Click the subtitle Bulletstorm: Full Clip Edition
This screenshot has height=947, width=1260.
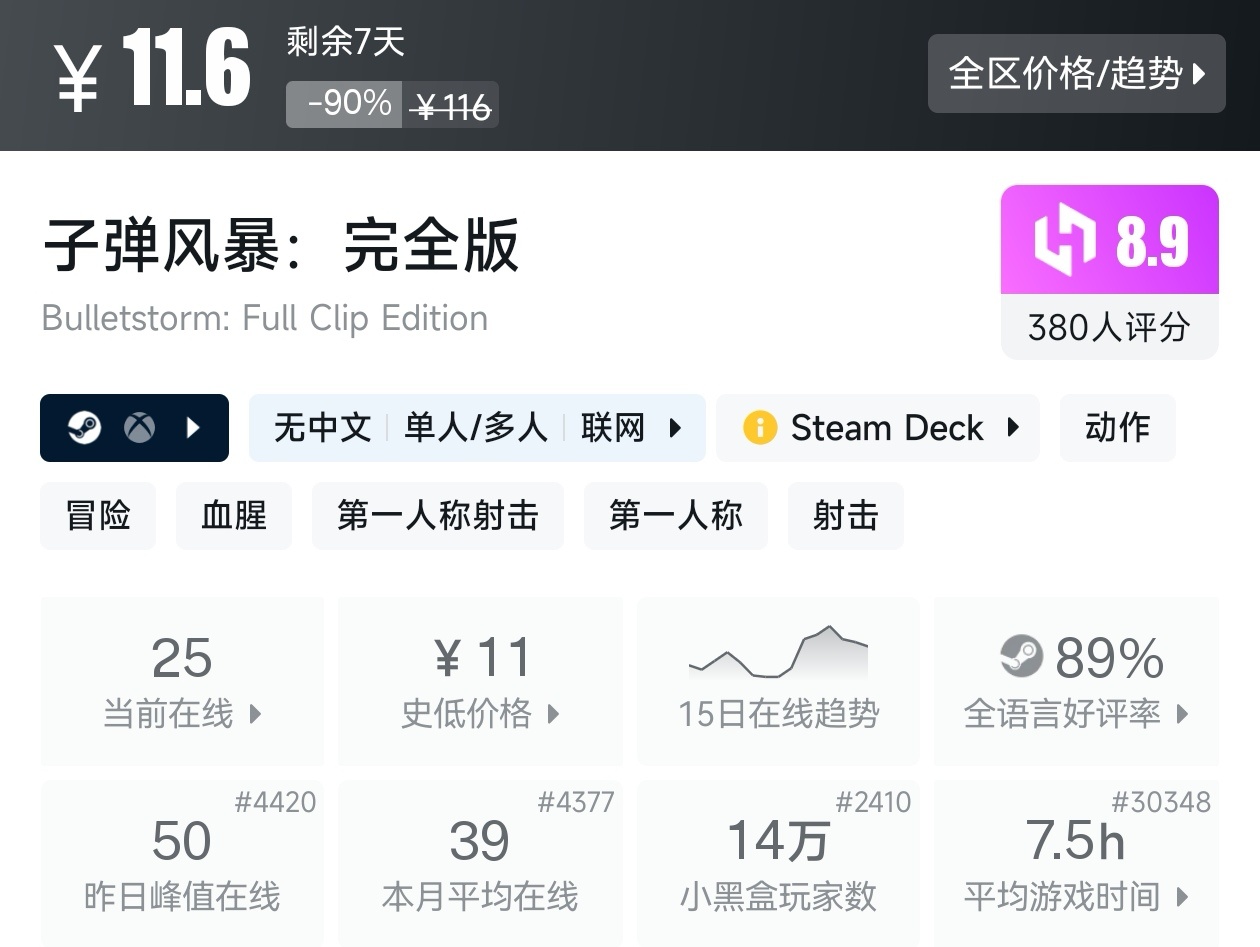point(265,319)
